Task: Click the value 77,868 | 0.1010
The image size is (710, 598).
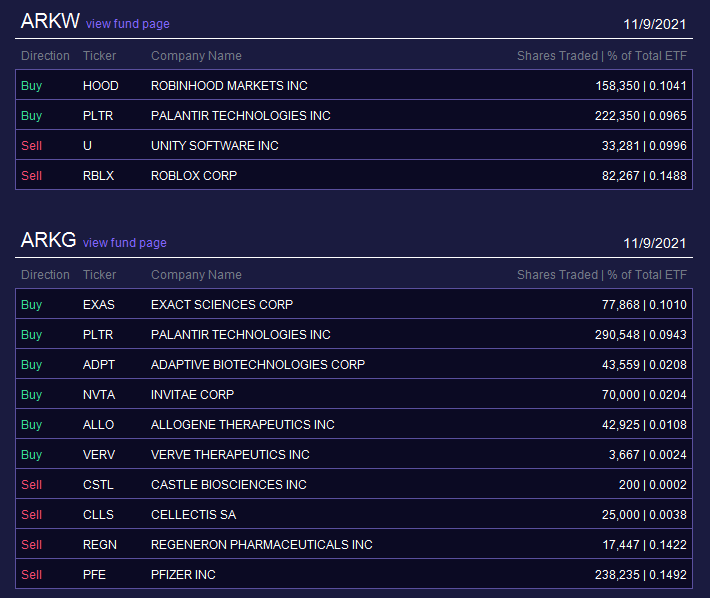Action: pyautogui.click(x=644, y=305)
